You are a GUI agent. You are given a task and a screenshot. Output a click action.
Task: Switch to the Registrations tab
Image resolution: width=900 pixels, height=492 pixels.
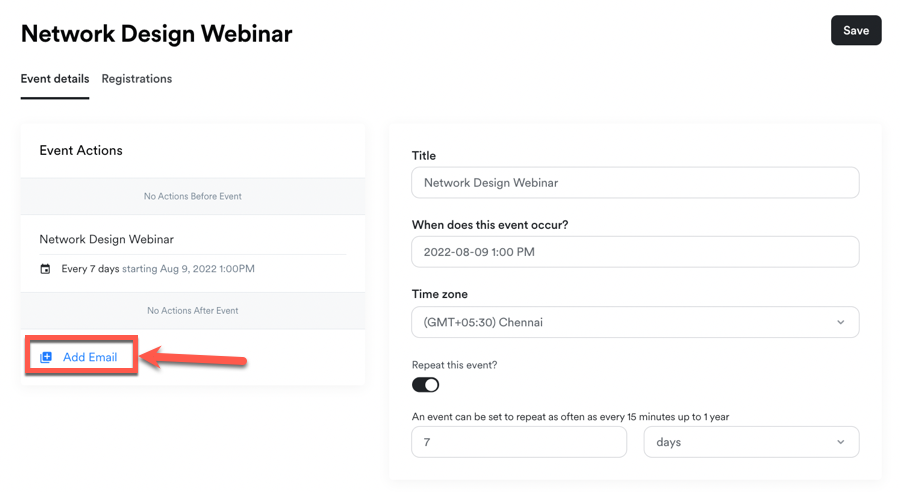coord(136,79)
